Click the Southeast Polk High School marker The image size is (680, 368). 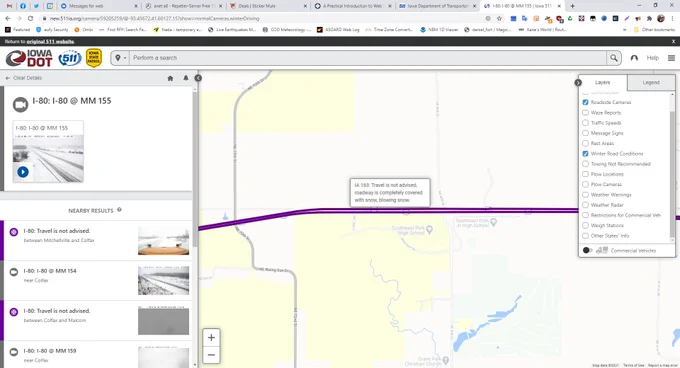(429, 229)
